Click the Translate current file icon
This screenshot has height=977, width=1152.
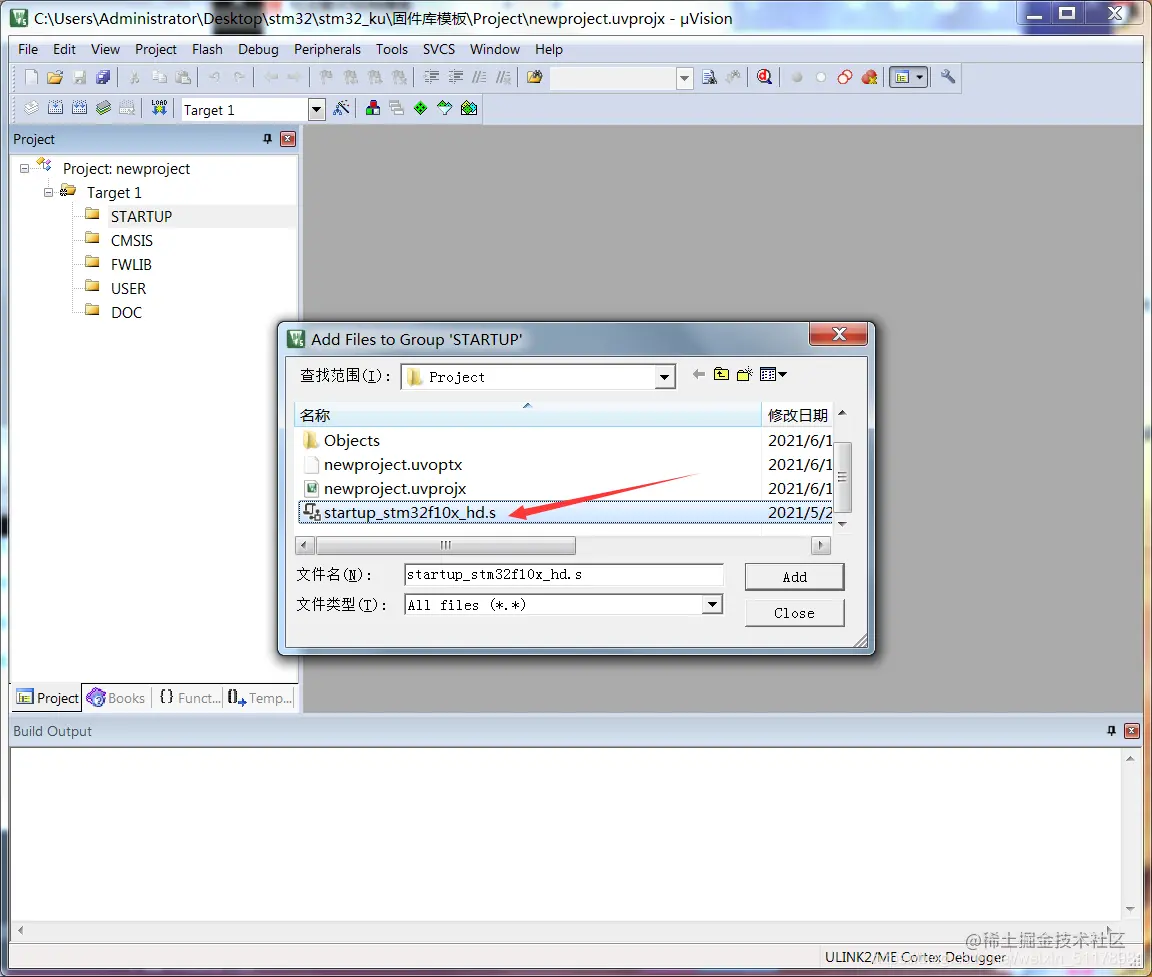click(31, 109)
